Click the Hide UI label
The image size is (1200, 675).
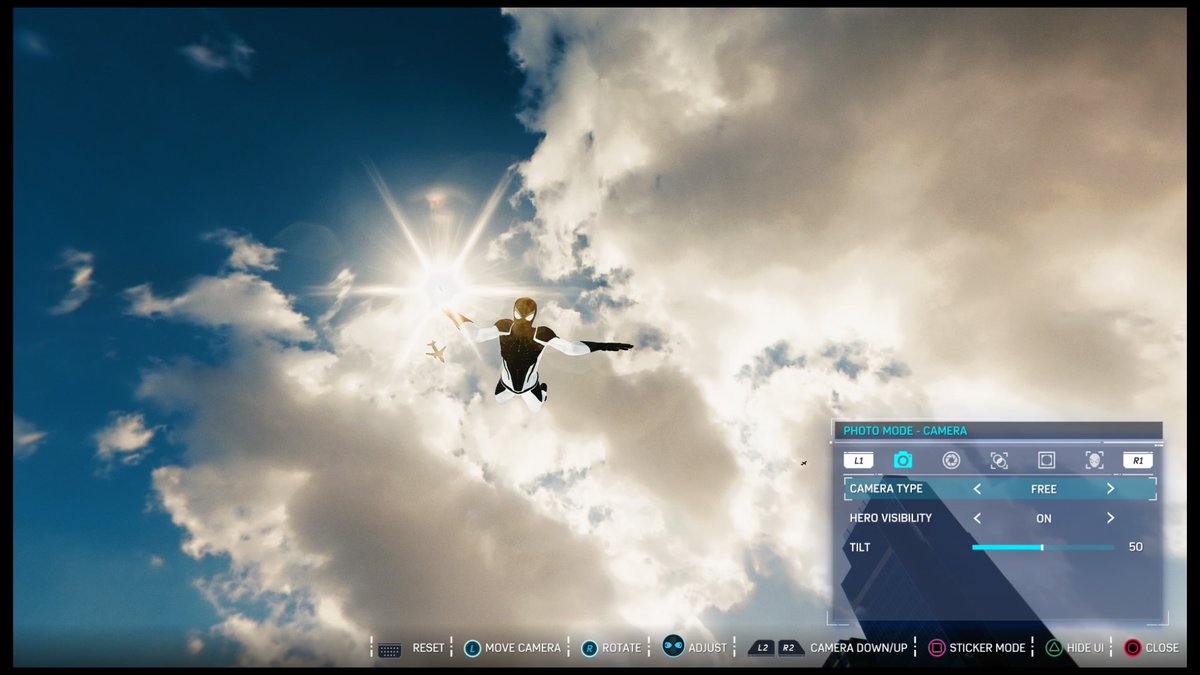click(x=1085, y=648)
